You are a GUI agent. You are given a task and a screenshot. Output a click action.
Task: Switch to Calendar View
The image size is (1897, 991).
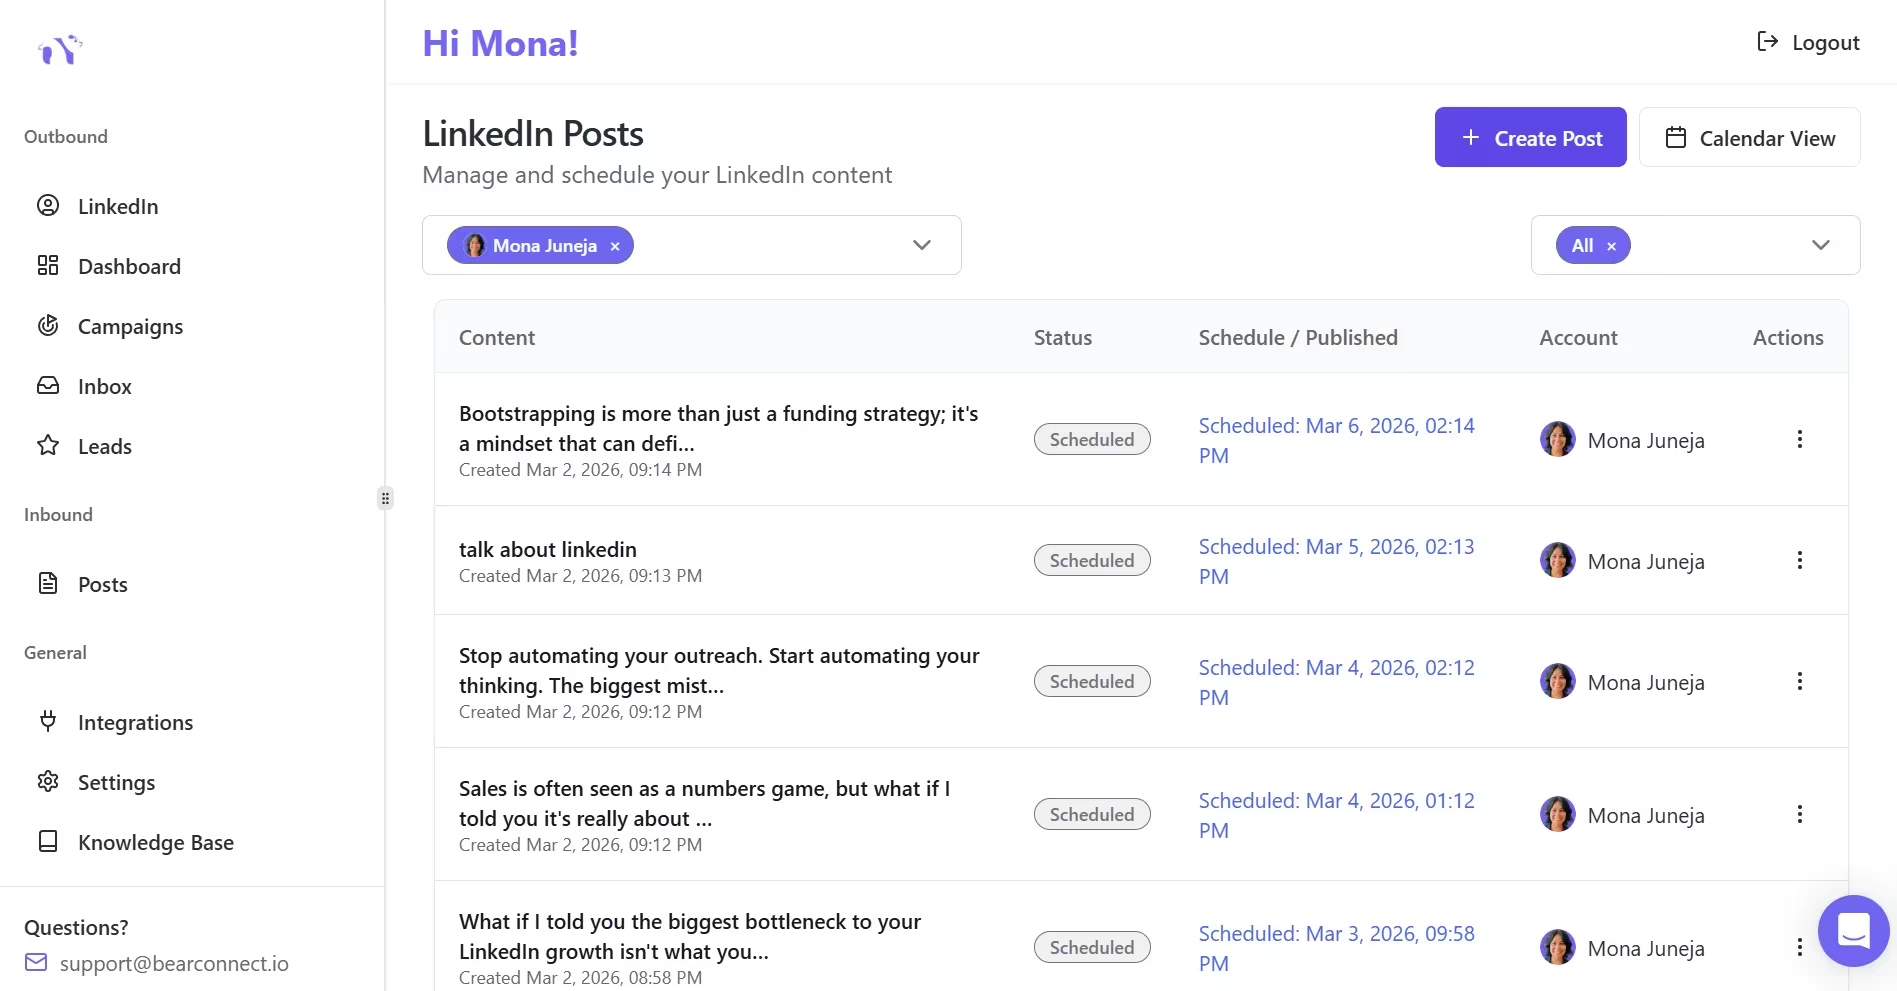click(x=1749, y=138)
